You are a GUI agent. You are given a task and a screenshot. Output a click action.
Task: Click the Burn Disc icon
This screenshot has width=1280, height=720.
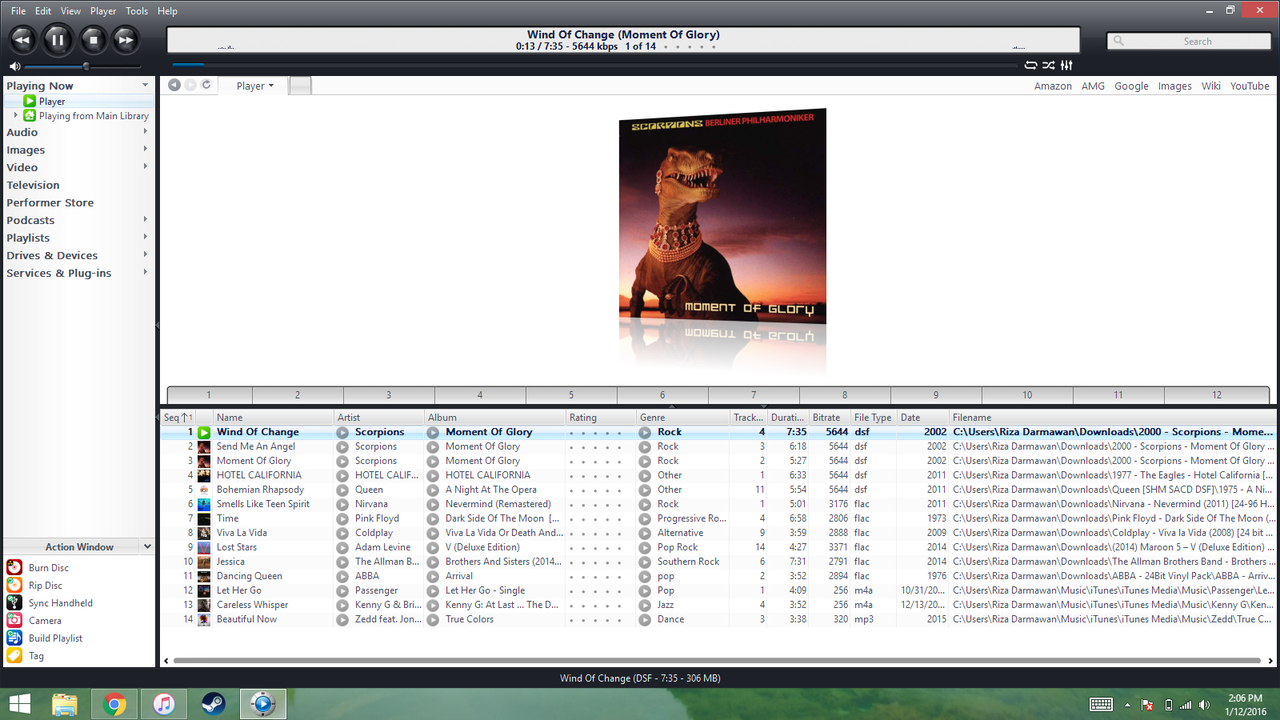click(14, 567)
